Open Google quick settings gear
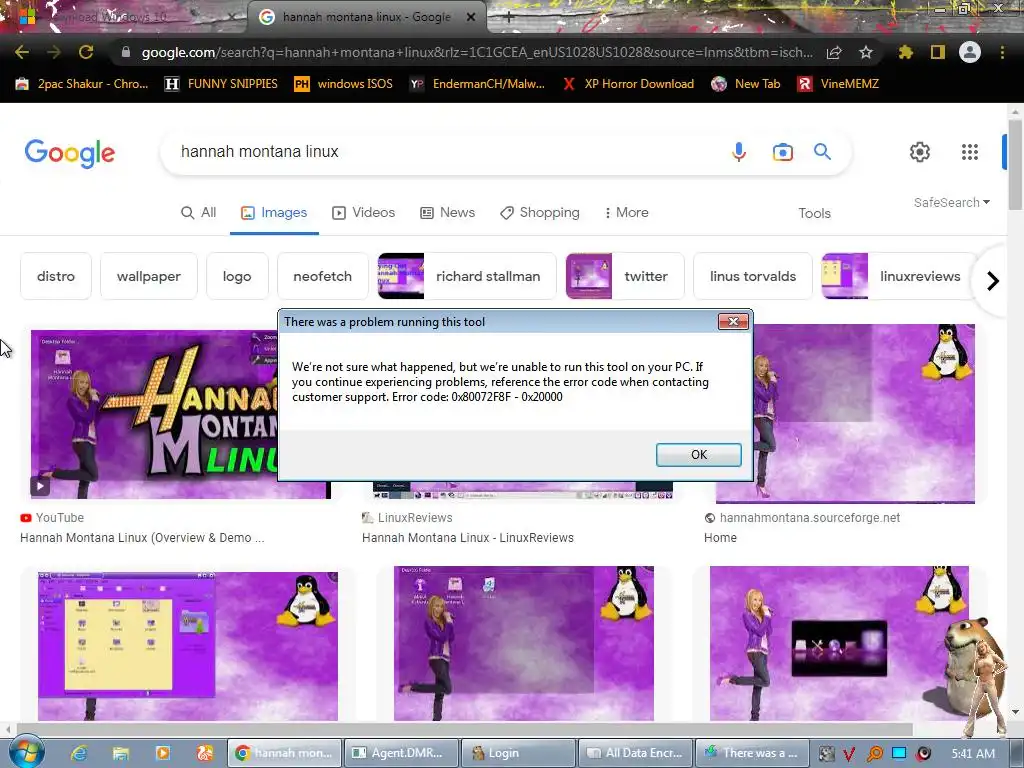The height and width of the screenshot is (768, 1024). tap(920, 152)
